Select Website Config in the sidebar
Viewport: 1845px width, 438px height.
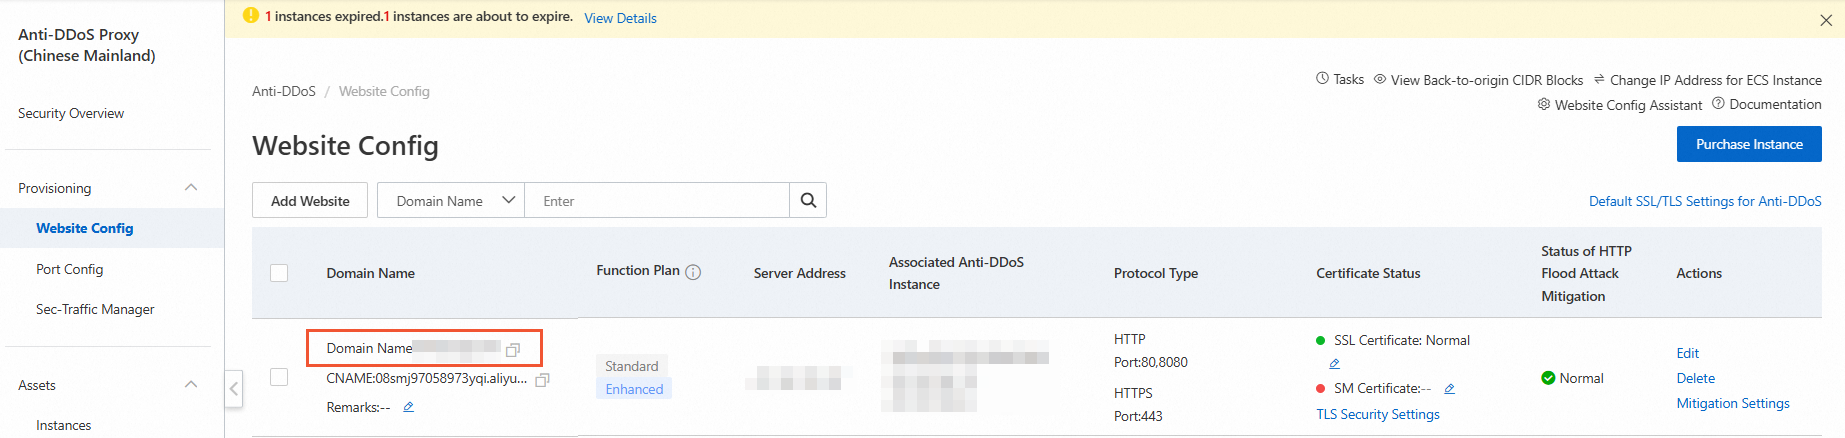tap(85, 228)
